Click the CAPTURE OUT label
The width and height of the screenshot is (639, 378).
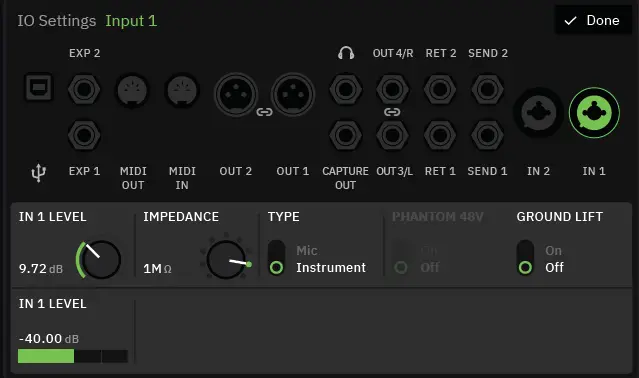pos(345,178)
